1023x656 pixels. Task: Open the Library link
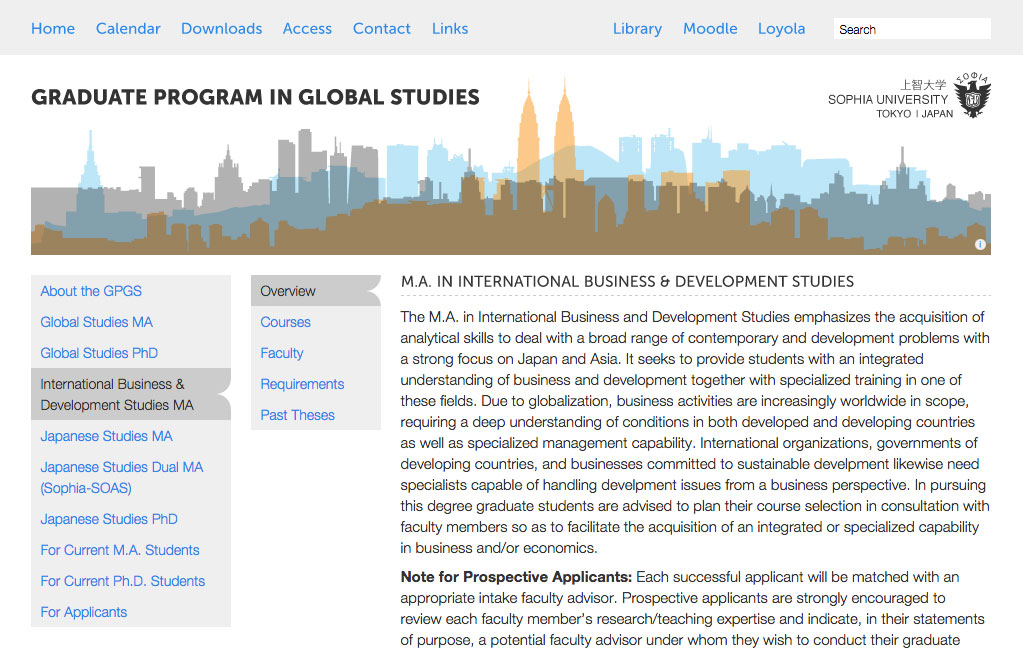tap(637, 29)
